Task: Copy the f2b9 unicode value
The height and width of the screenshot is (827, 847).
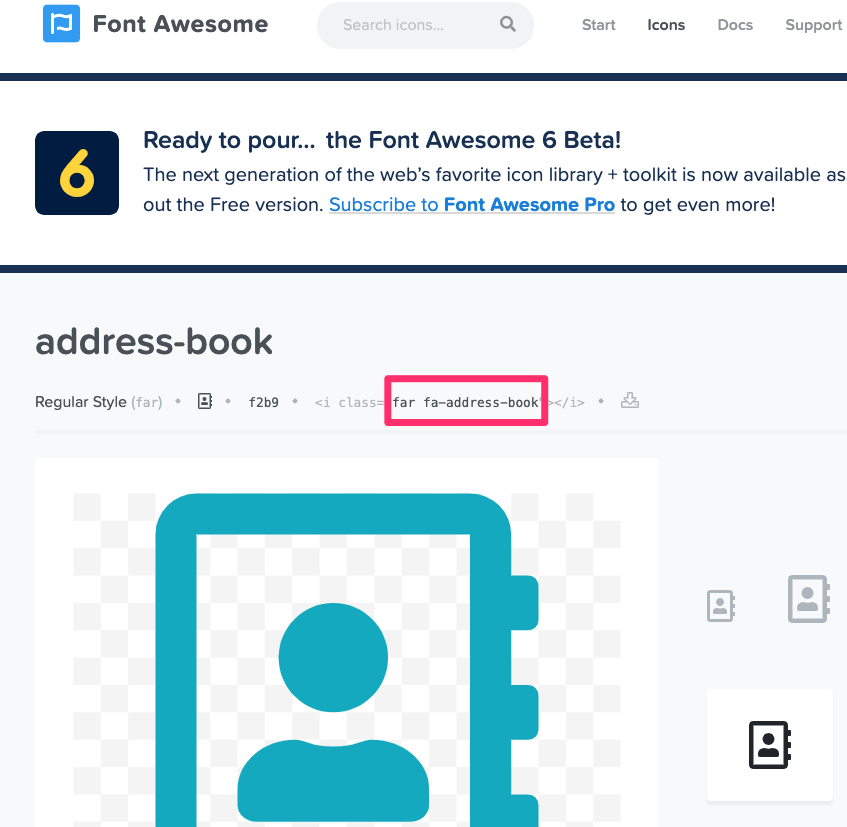Action: (x=263, y=402)
